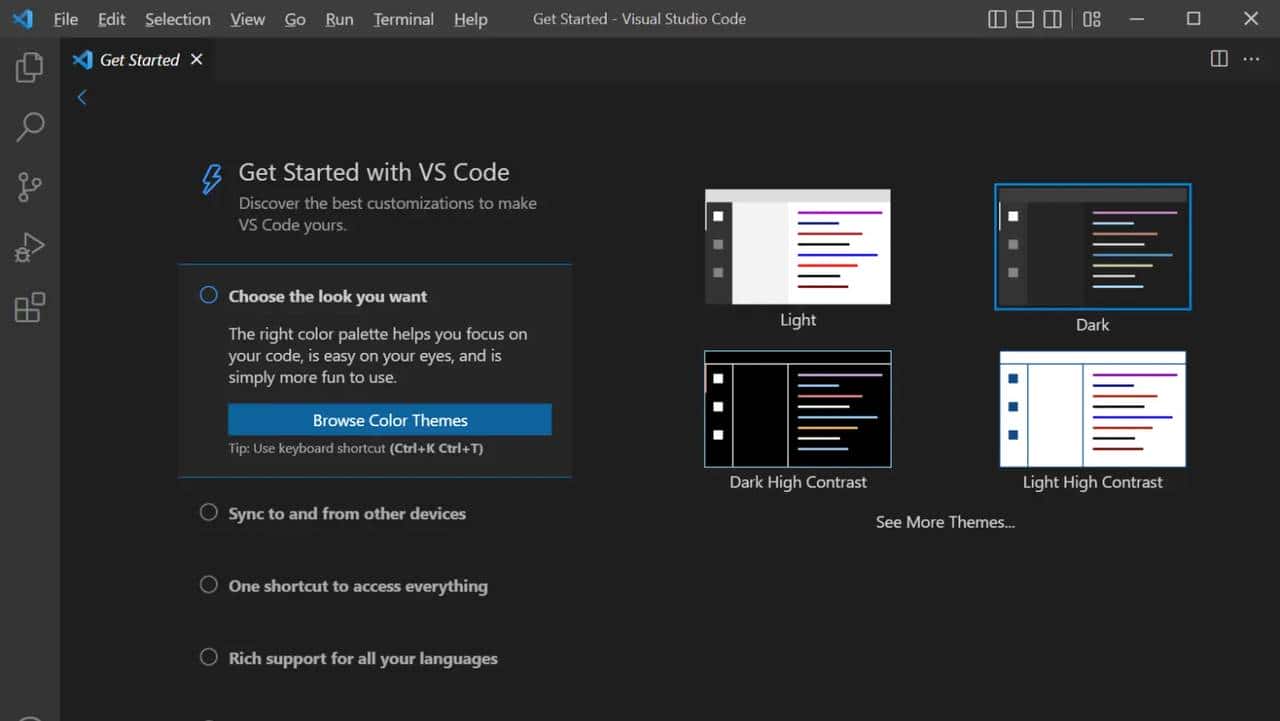Open the Search view

[29, 127]
